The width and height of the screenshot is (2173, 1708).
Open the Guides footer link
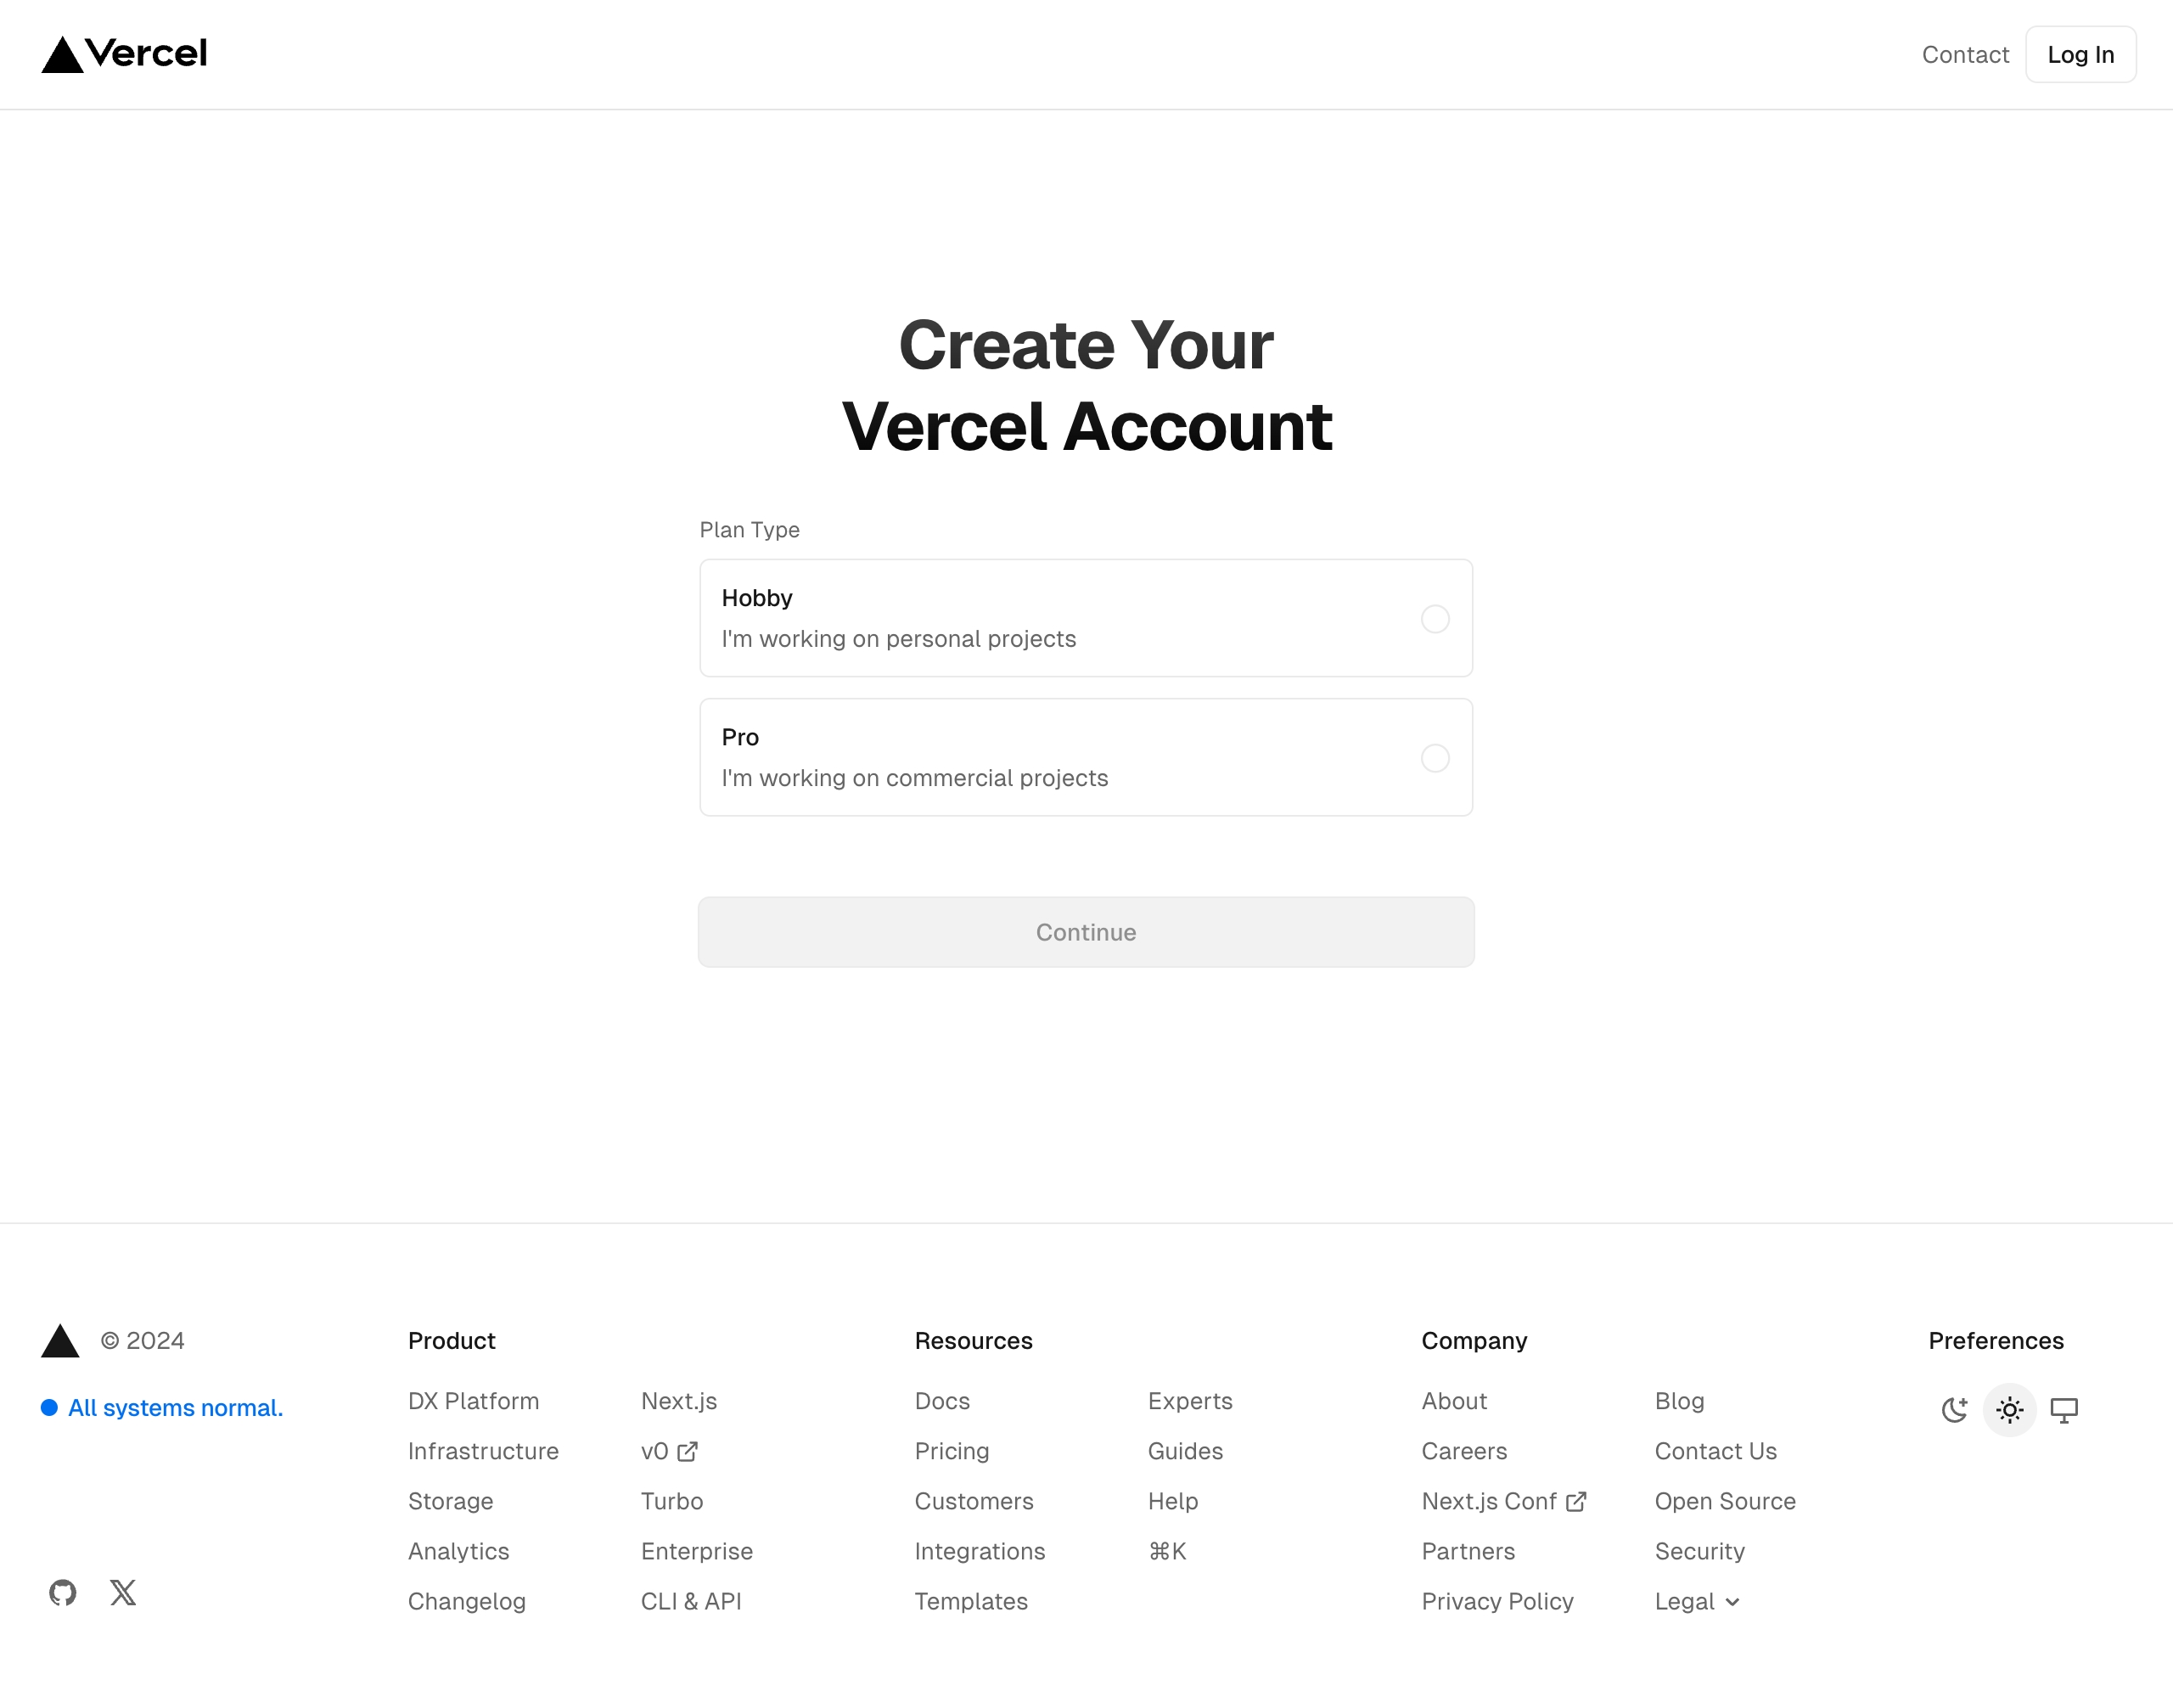(x=1185, y=1451)
